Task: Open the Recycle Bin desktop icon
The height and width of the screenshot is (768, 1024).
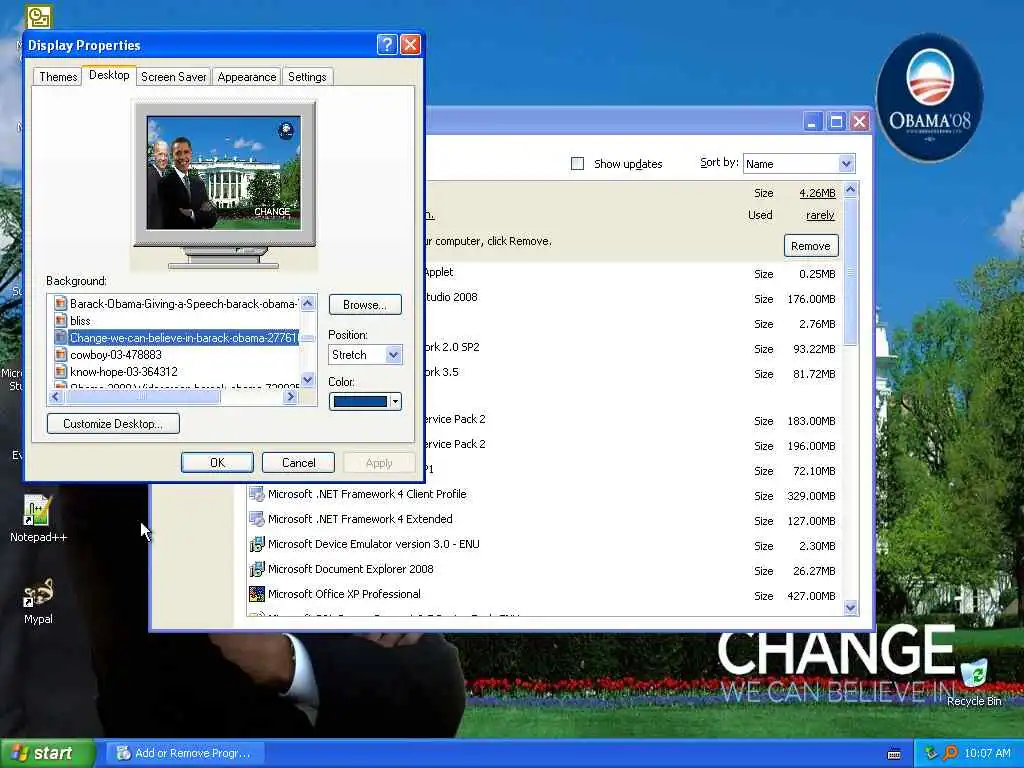Action: [x=974, y=682]
